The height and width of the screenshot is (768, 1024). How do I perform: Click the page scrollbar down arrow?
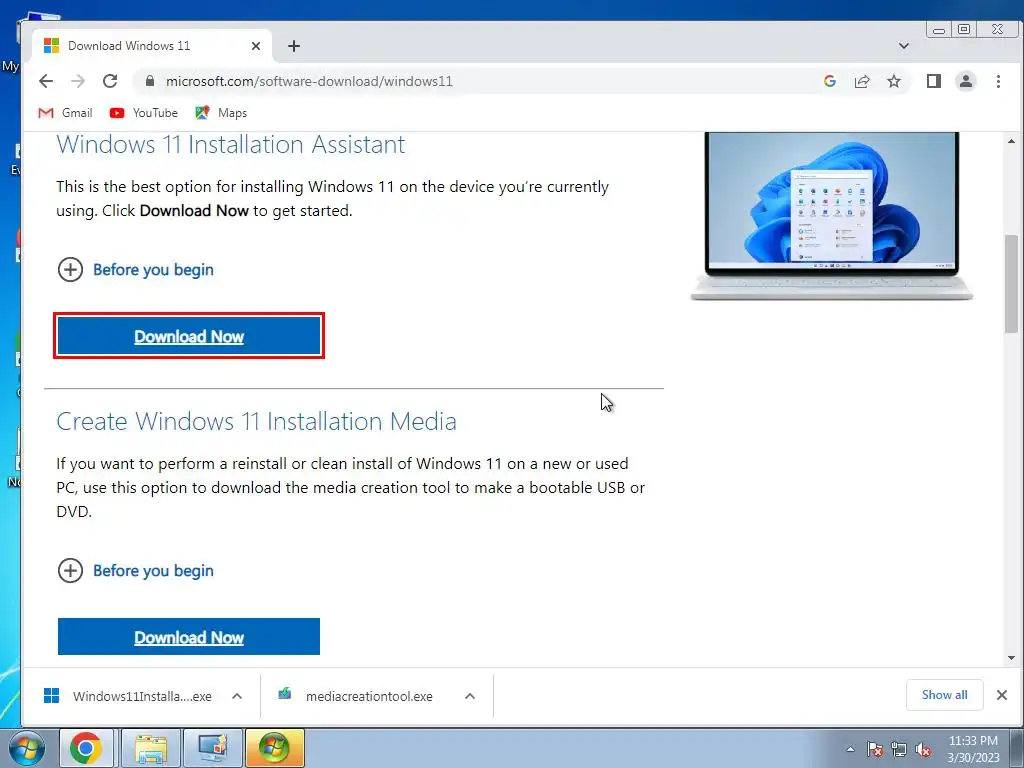1012,658
